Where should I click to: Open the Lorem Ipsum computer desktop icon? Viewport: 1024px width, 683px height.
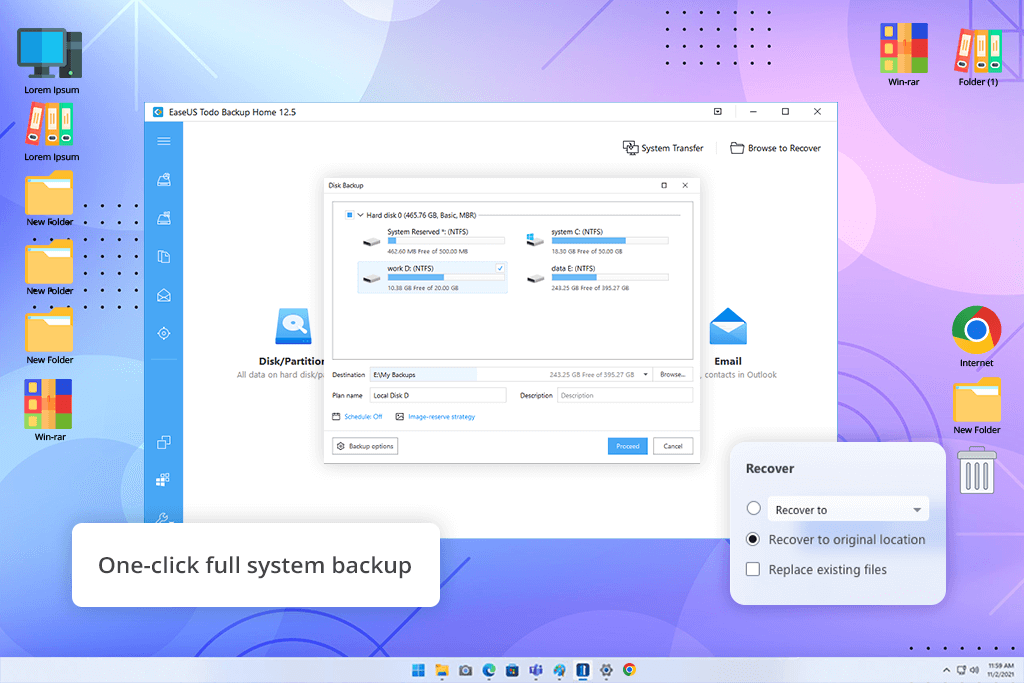[x=51, y=62]
